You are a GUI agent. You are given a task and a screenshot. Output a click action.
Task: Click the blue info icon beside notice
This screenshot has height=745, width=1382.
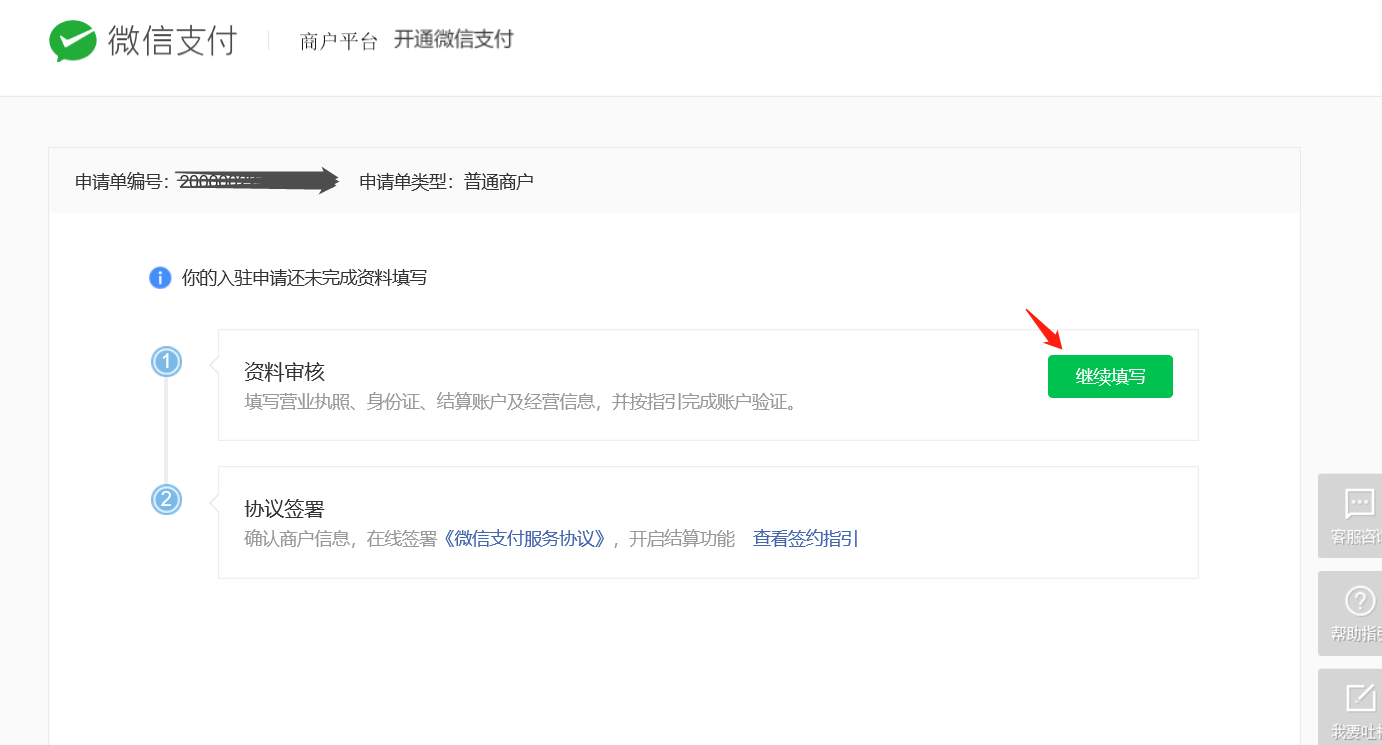160,277
